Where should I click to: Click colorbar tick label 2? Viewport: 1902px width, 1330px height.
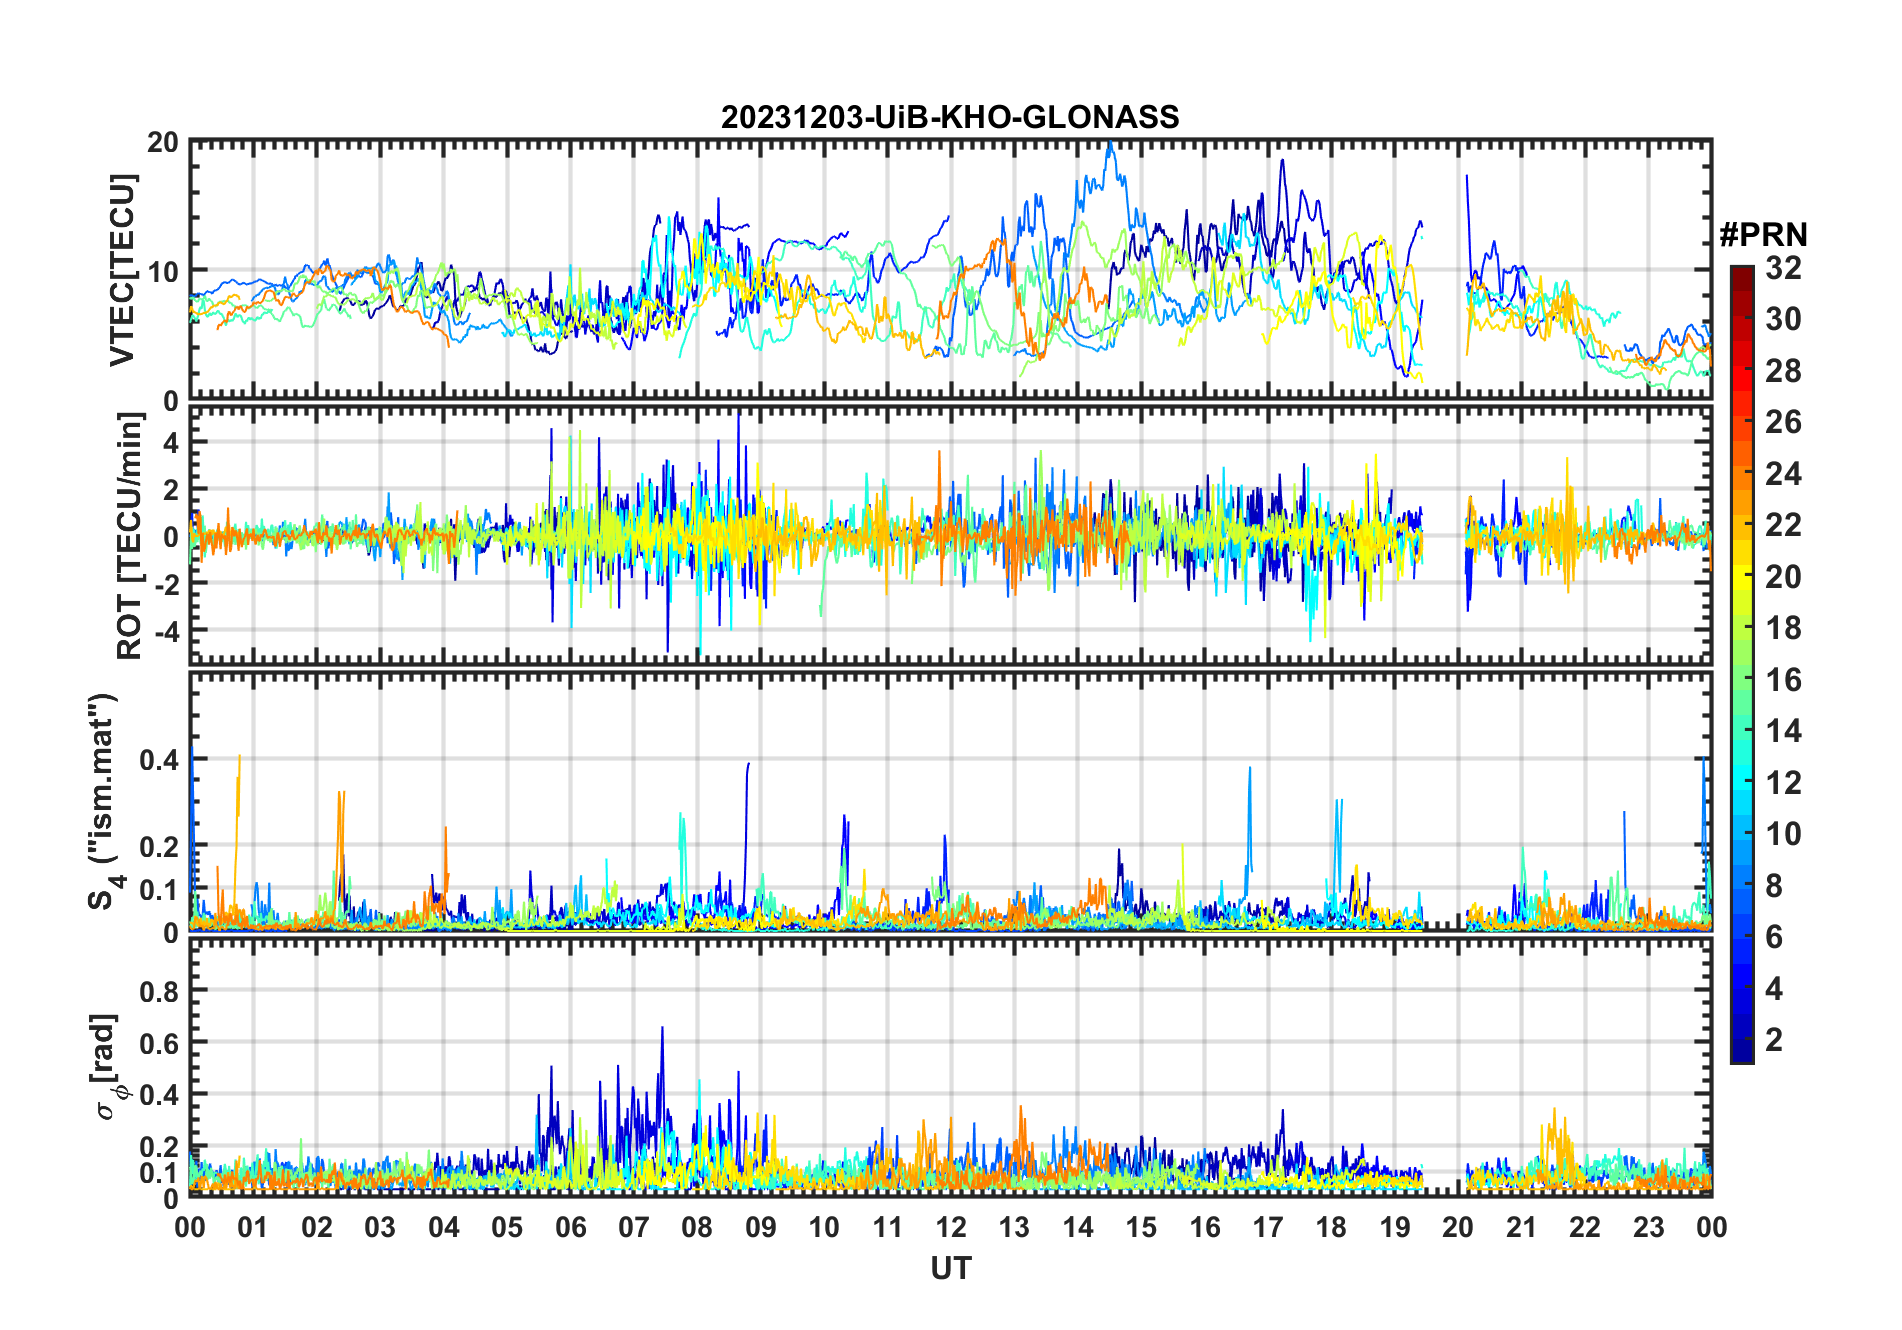pos(1774,1039)
